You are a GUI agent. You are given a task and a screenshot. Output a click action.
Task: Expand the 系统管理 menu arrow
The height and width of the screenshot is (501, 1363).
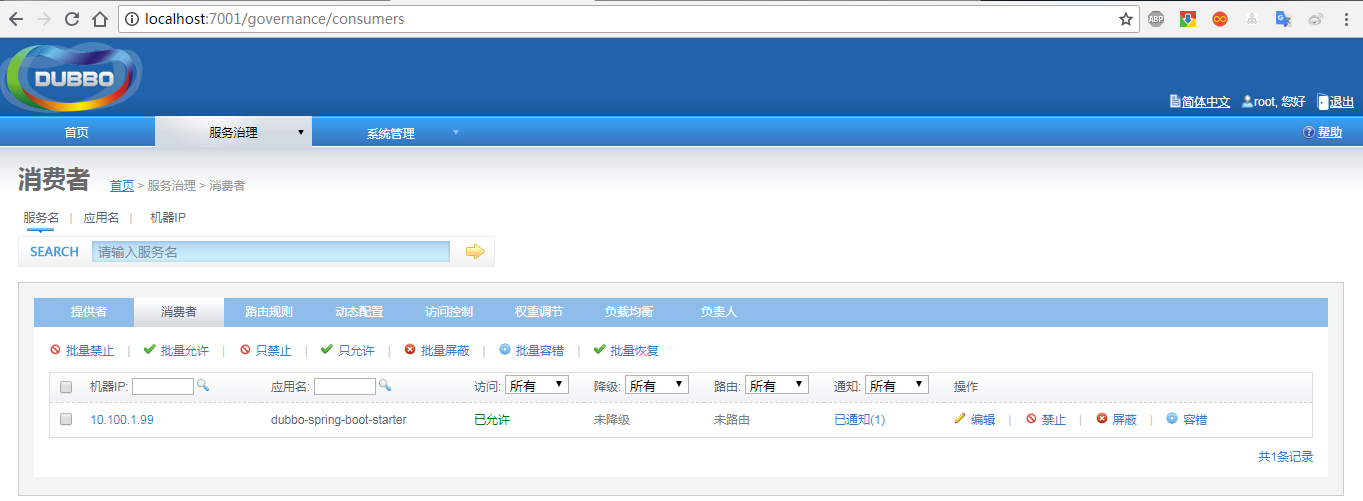point(456,132)
